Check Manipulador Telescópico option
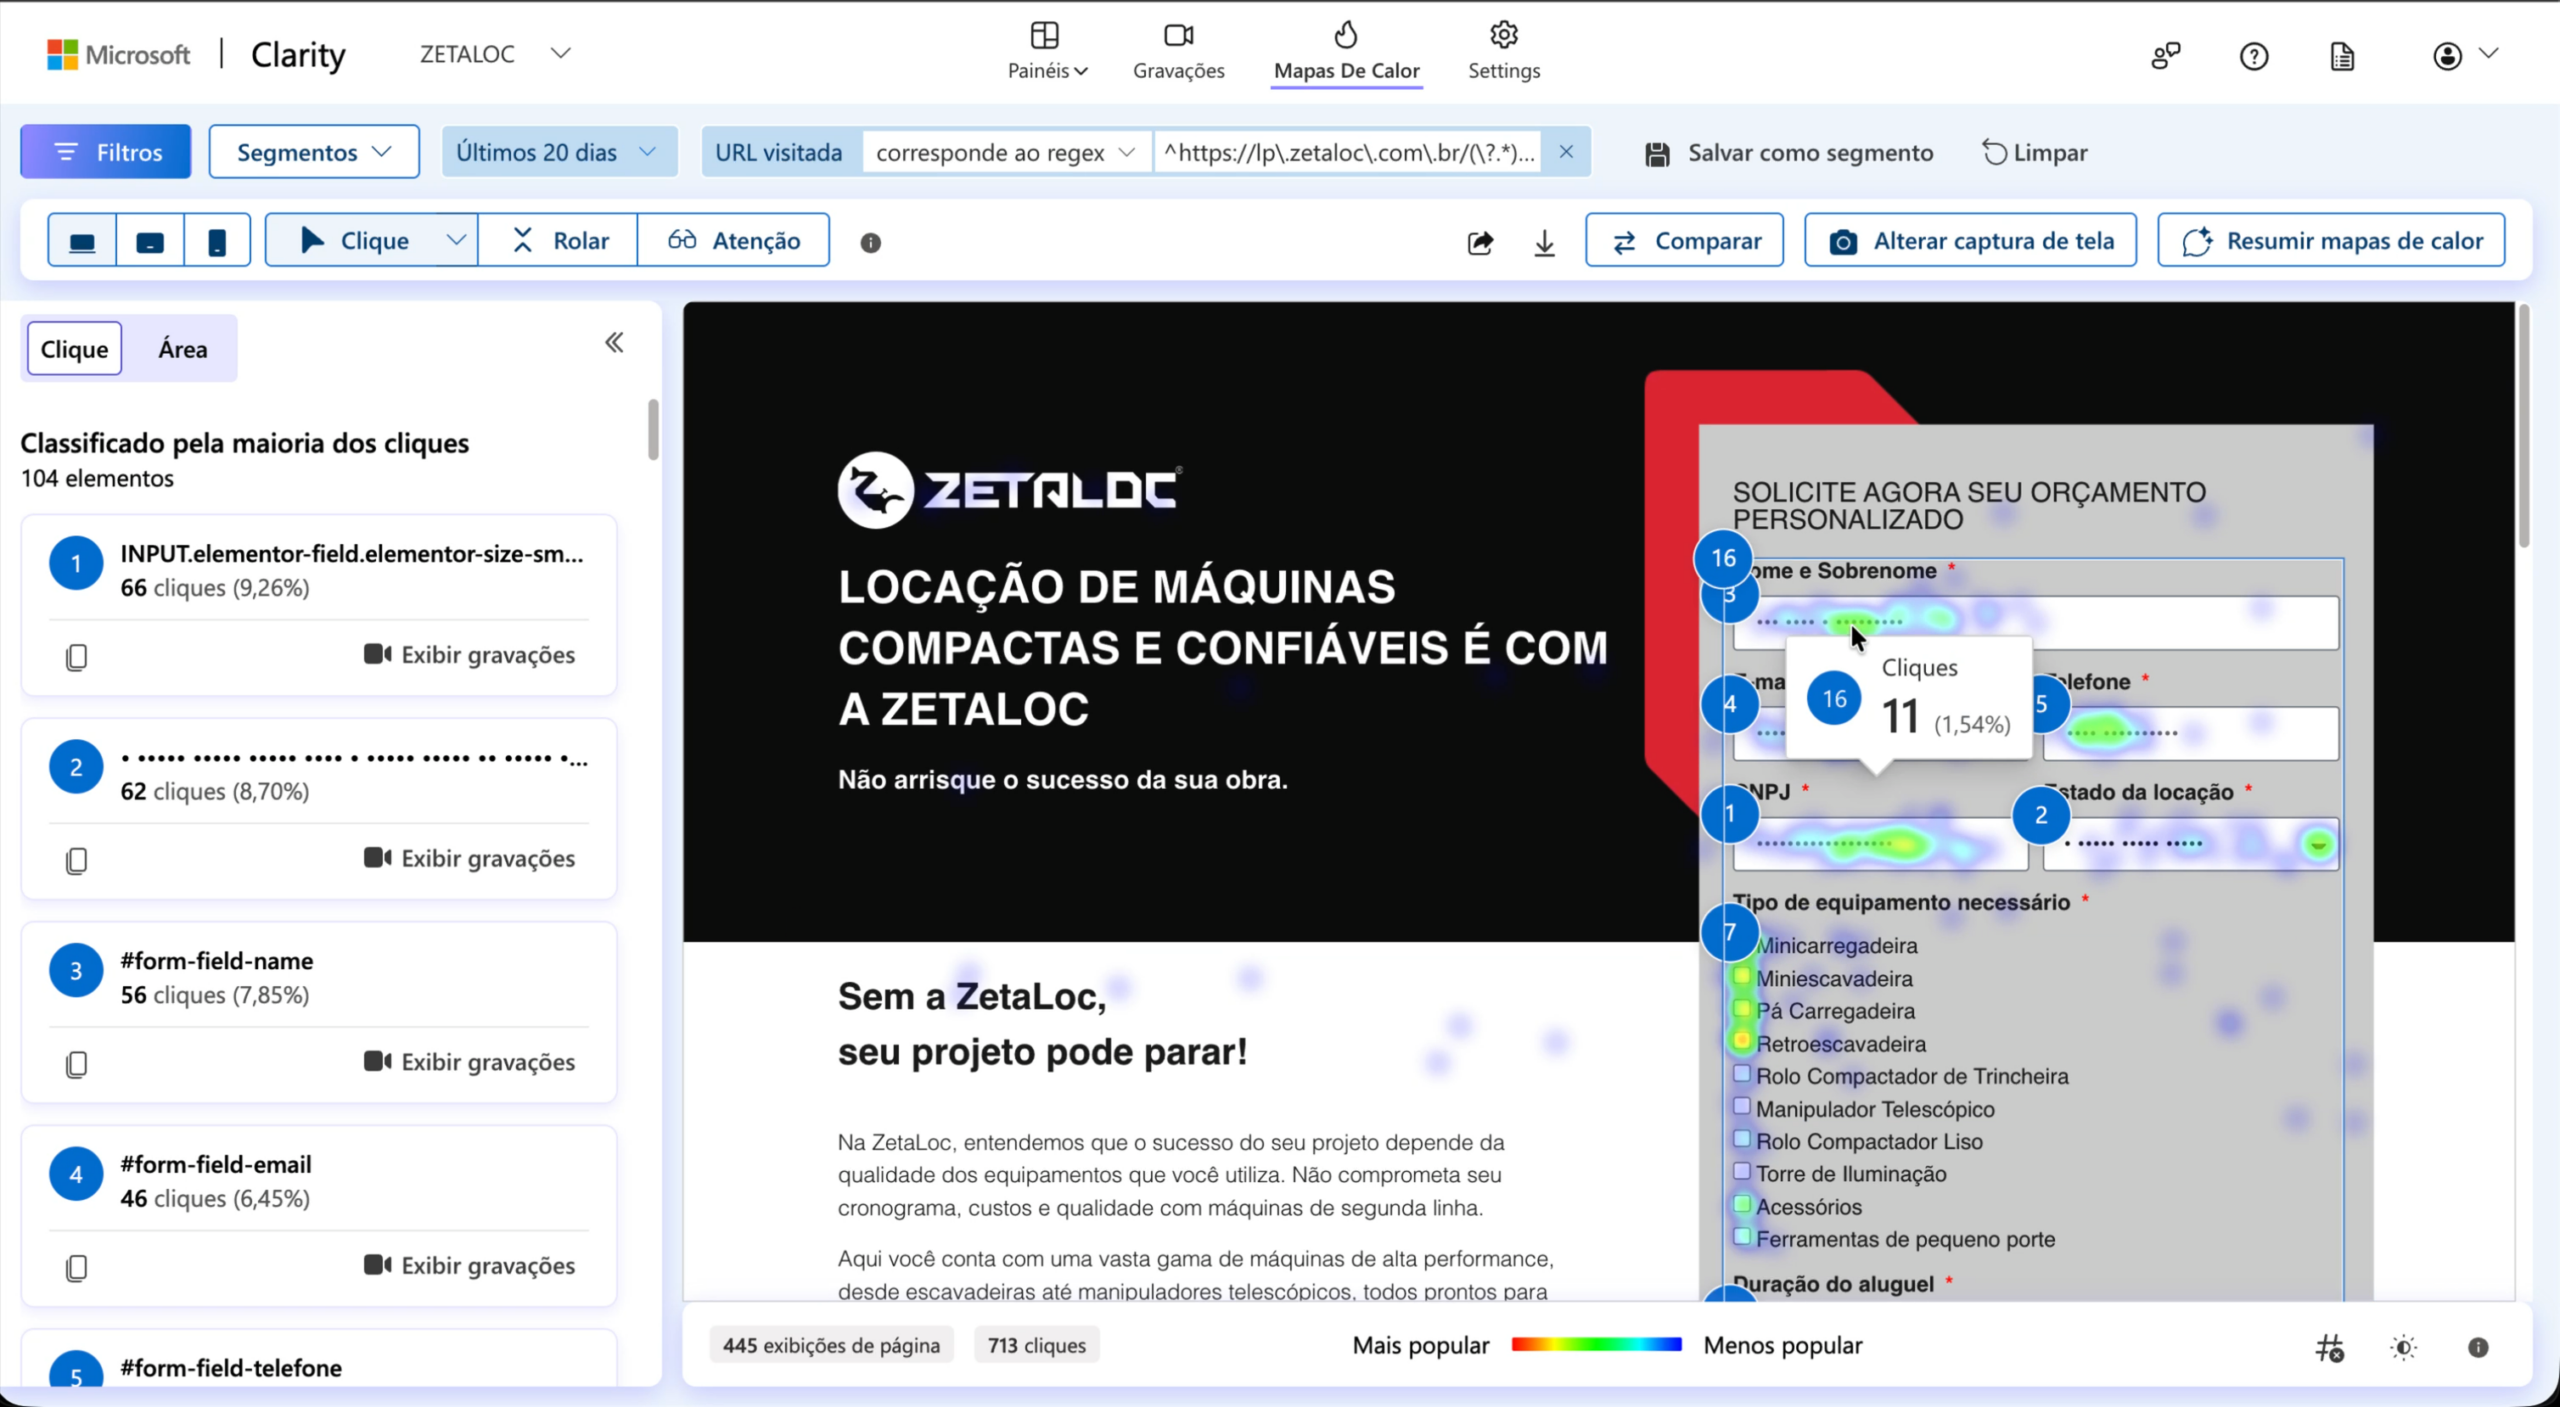The width and height of the screenshot is (2560, 1407). click(1742, 1106)
